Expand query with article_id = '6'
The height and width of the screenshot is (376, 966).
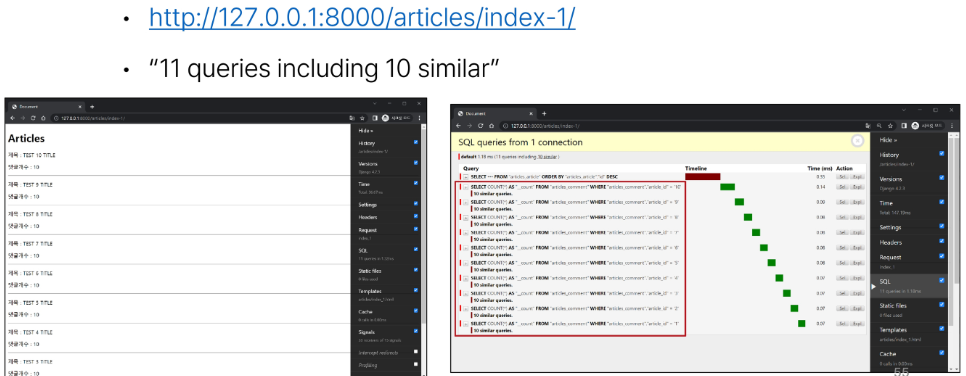point(466,247)
